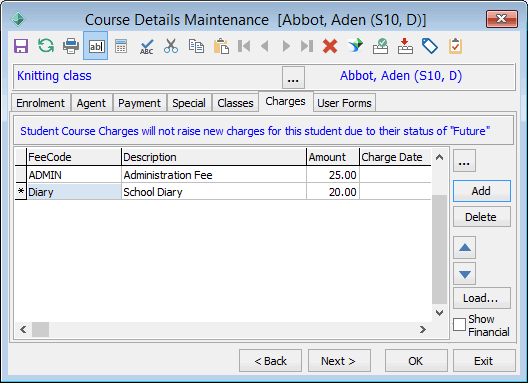This screenshot has height=383, width=528.
Task: Click the Abbot, Aden (S10, D) student label
Action: (401, 76)
